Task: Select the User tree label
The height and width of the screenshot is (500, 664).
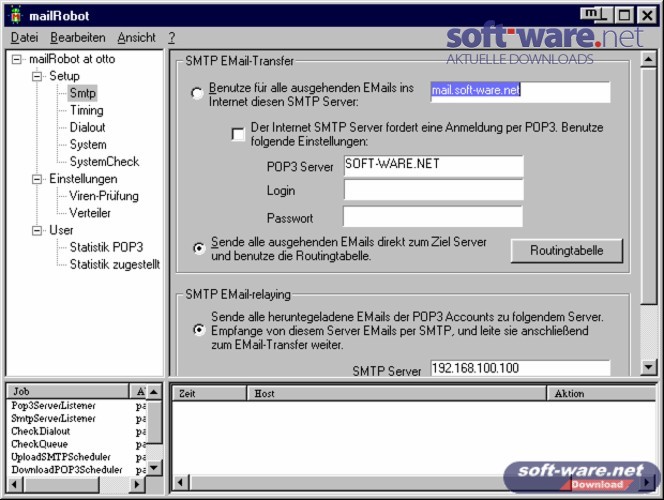Action: (x=61, y=230)
